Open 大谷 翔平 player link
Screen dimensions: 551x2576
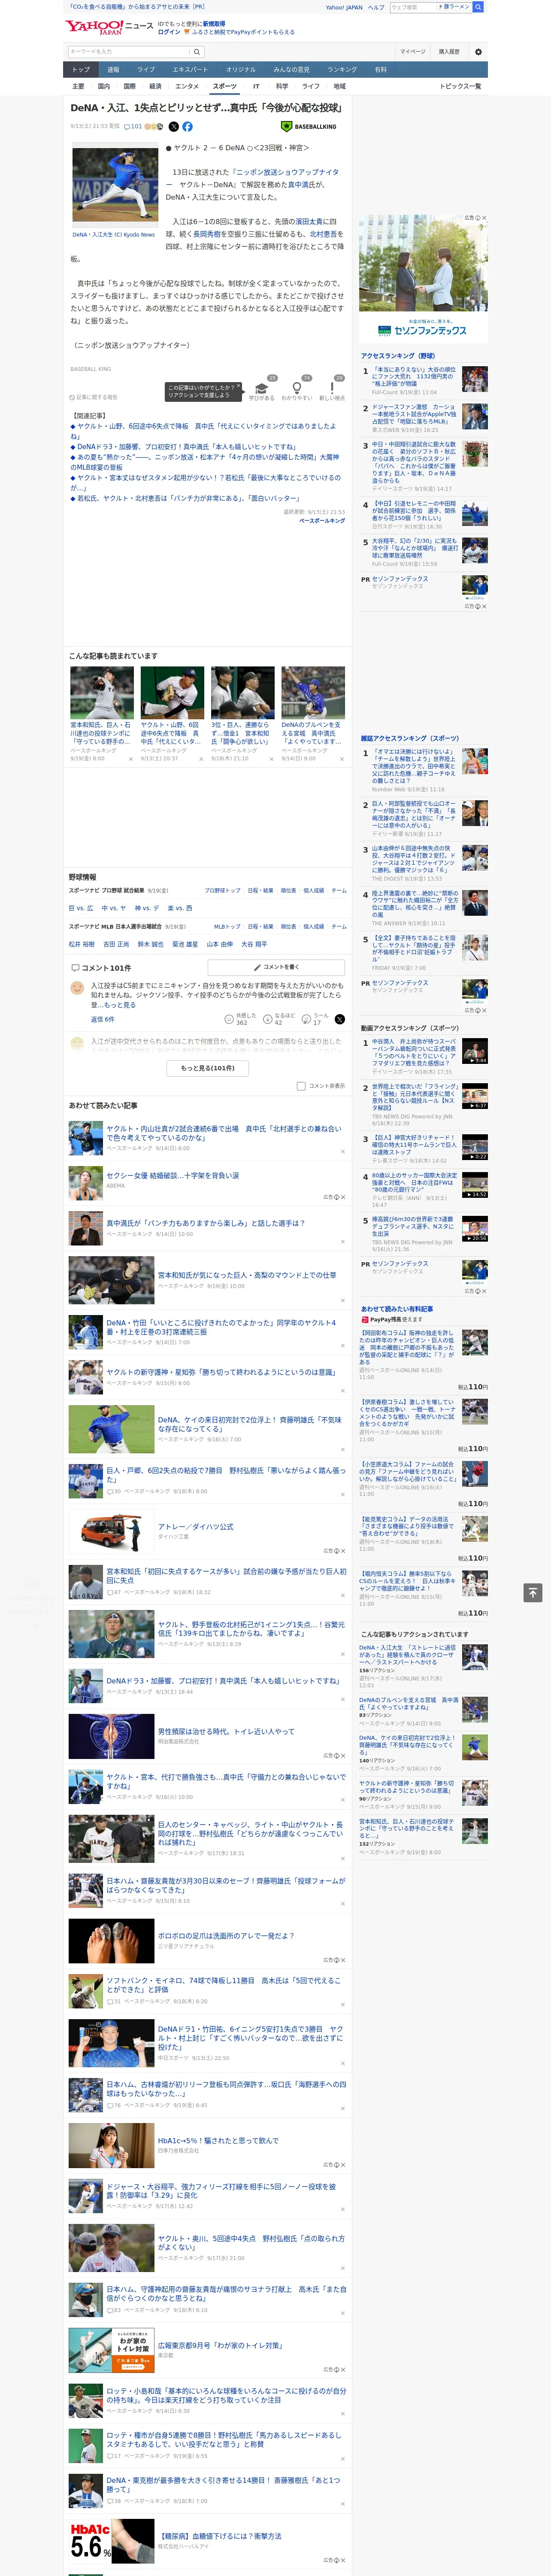pyautogui.click(x=254, y=944)
